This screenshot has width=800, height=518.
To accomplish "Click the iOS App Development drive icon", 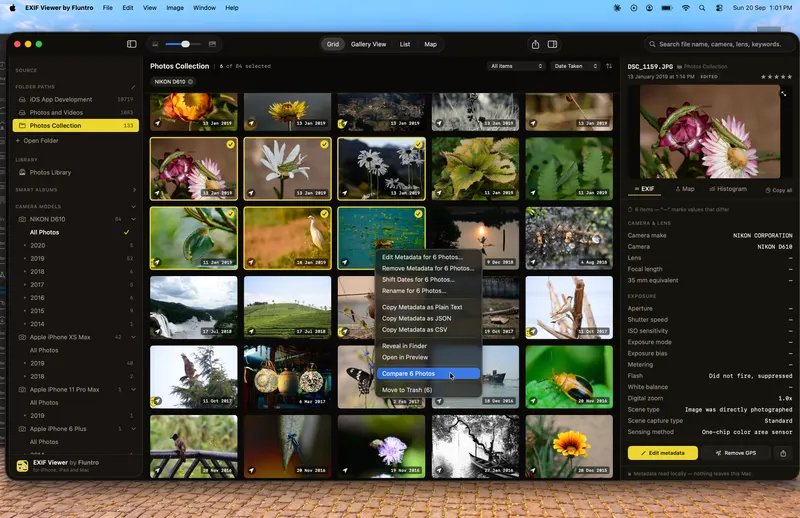I will pyautogui.click(x=22, y=100).
